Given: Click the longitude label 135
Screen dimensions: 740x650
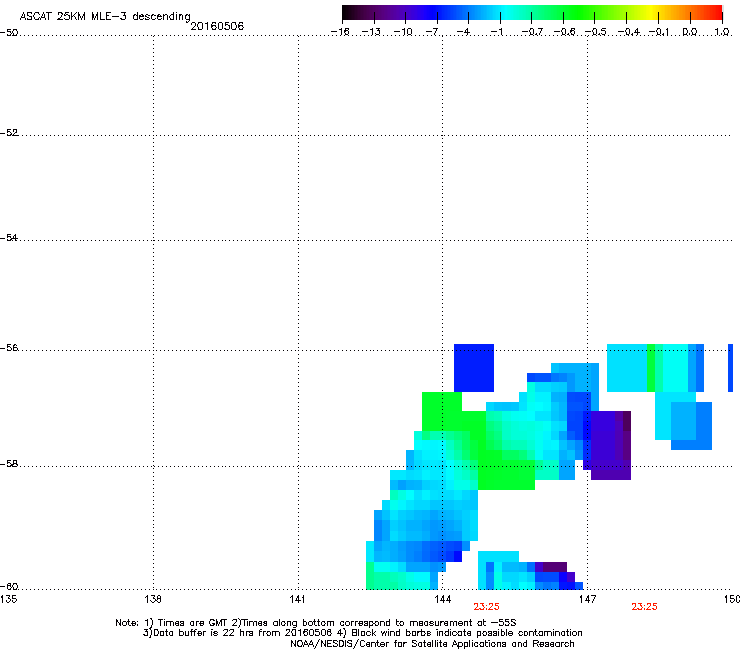Looking at the screenshot, I should (x=8, y=599).
